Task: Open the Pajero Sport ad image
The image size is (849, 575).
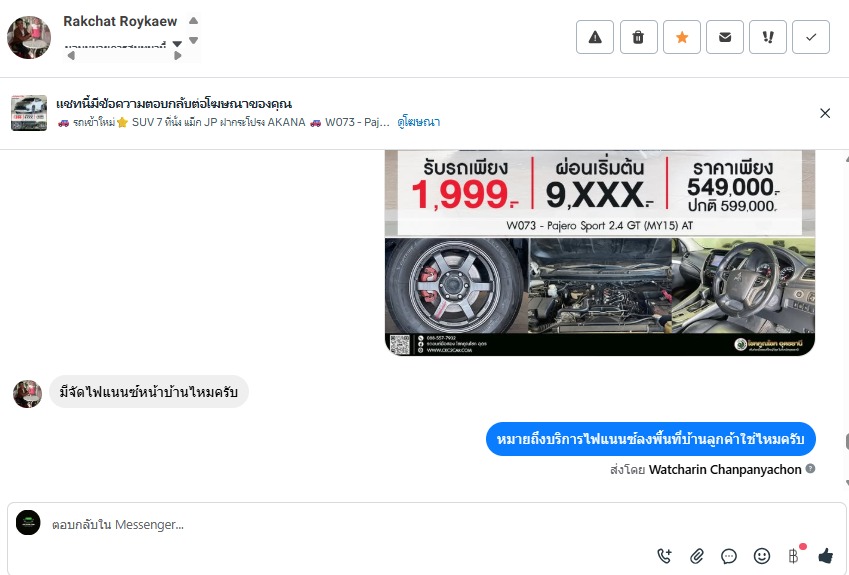Action: coord(599,253)
